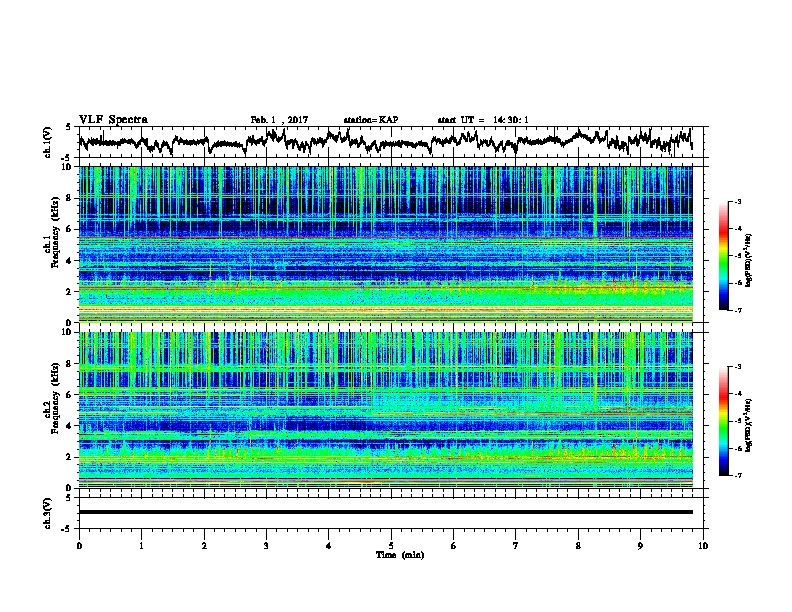This screenshot has height=612, width=792.
Task: Click the "6" kHz tick on ch.2 frequency axis
Action: 70,395
